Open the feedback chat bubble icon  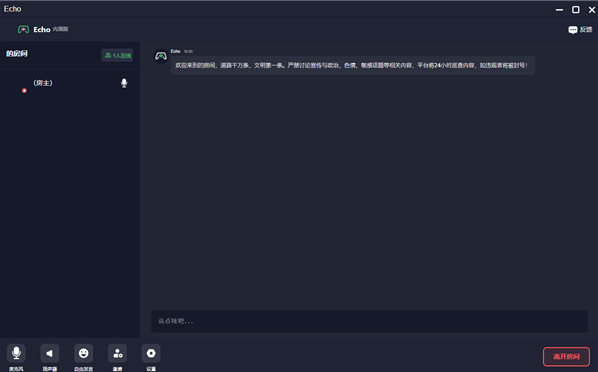tap(573, 30)
